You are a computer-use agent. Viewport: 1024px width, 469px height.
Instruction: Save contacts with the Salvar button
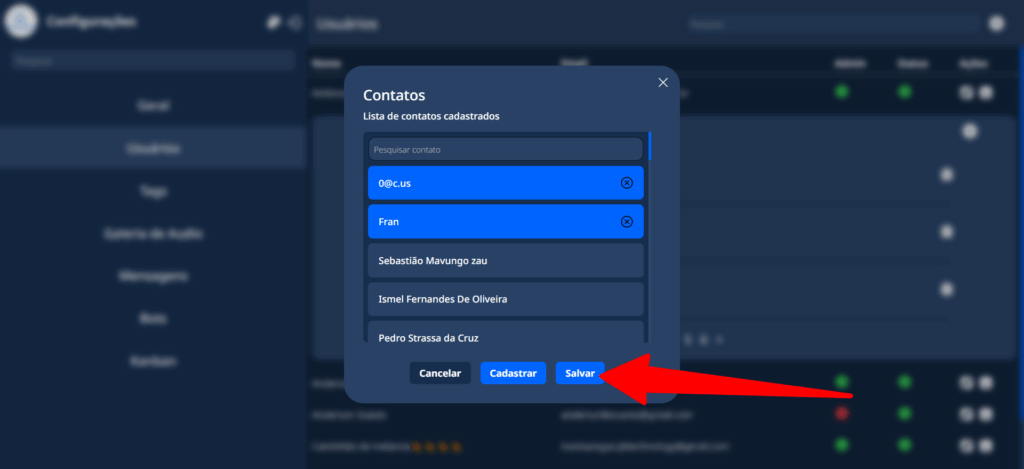point(580,373)
